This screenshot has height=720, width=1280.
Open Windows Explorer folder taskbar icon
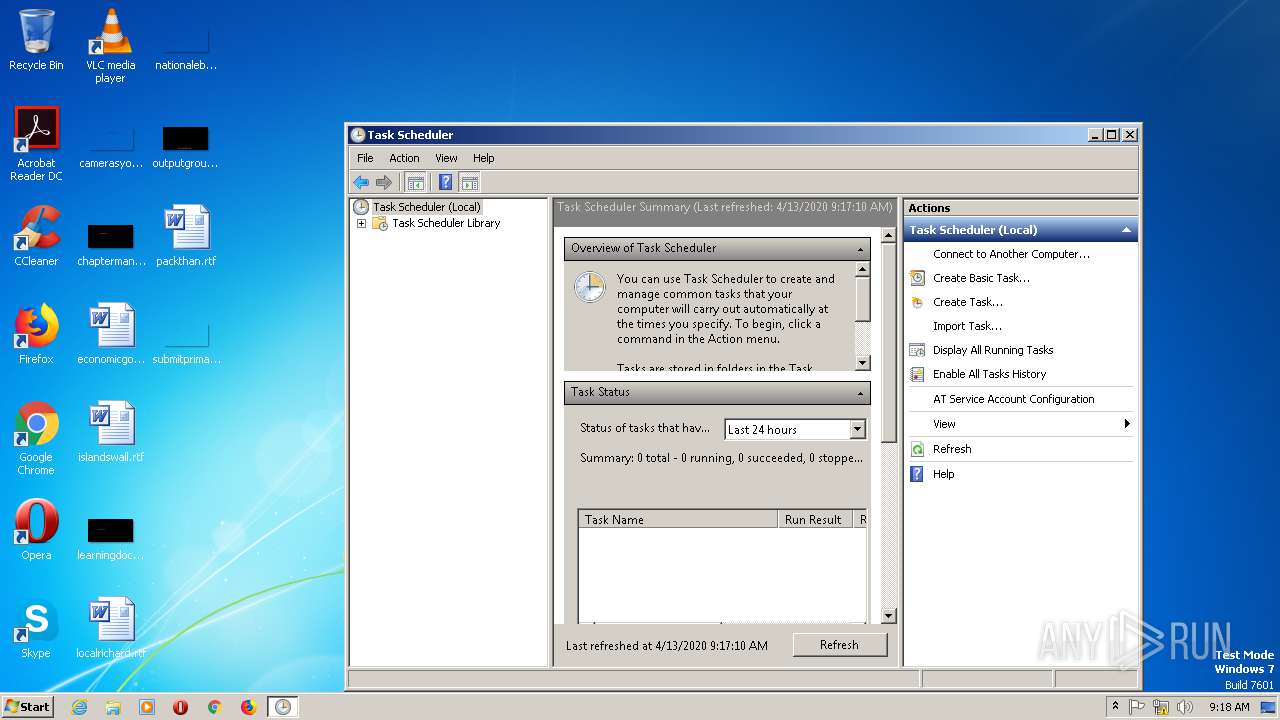113,707
